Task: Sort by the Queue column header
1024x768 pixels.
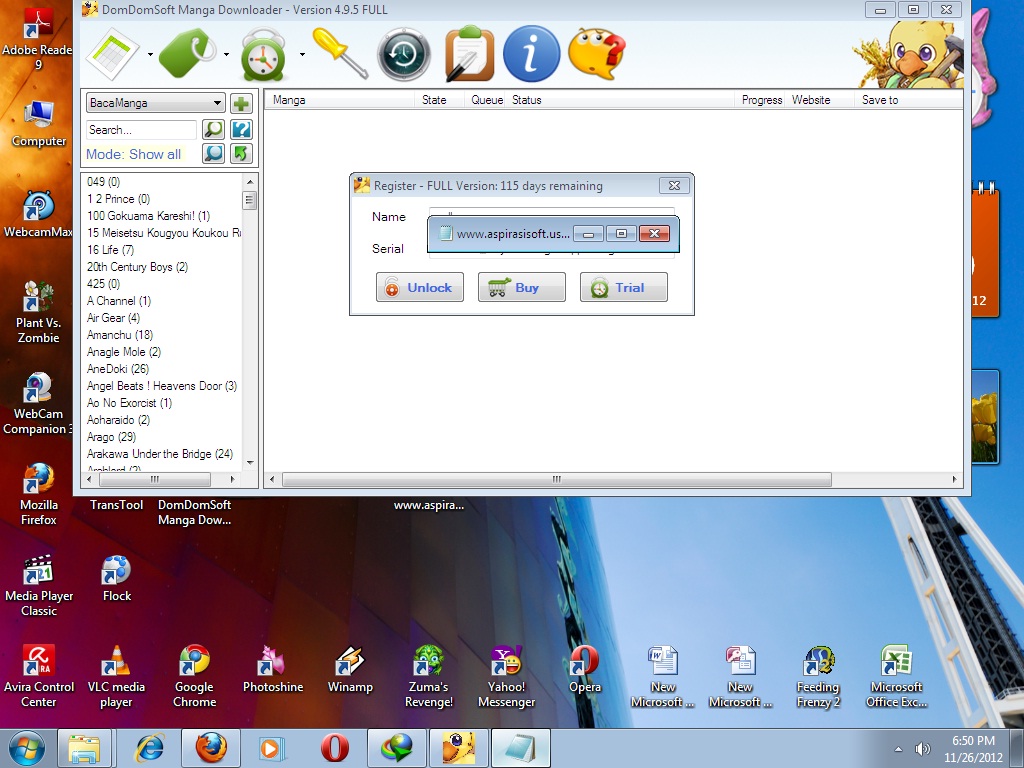Action: point(487,100)
